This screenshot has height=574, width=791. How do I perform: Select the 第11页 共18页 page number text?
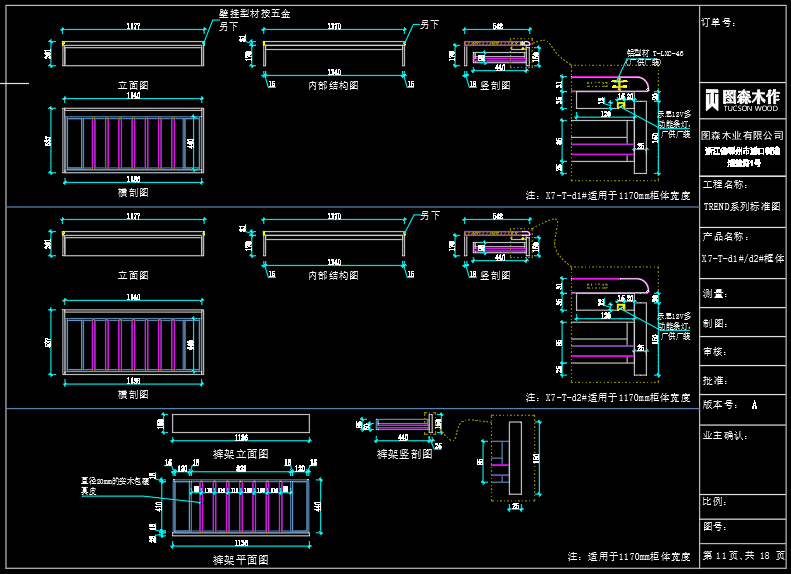743,555
